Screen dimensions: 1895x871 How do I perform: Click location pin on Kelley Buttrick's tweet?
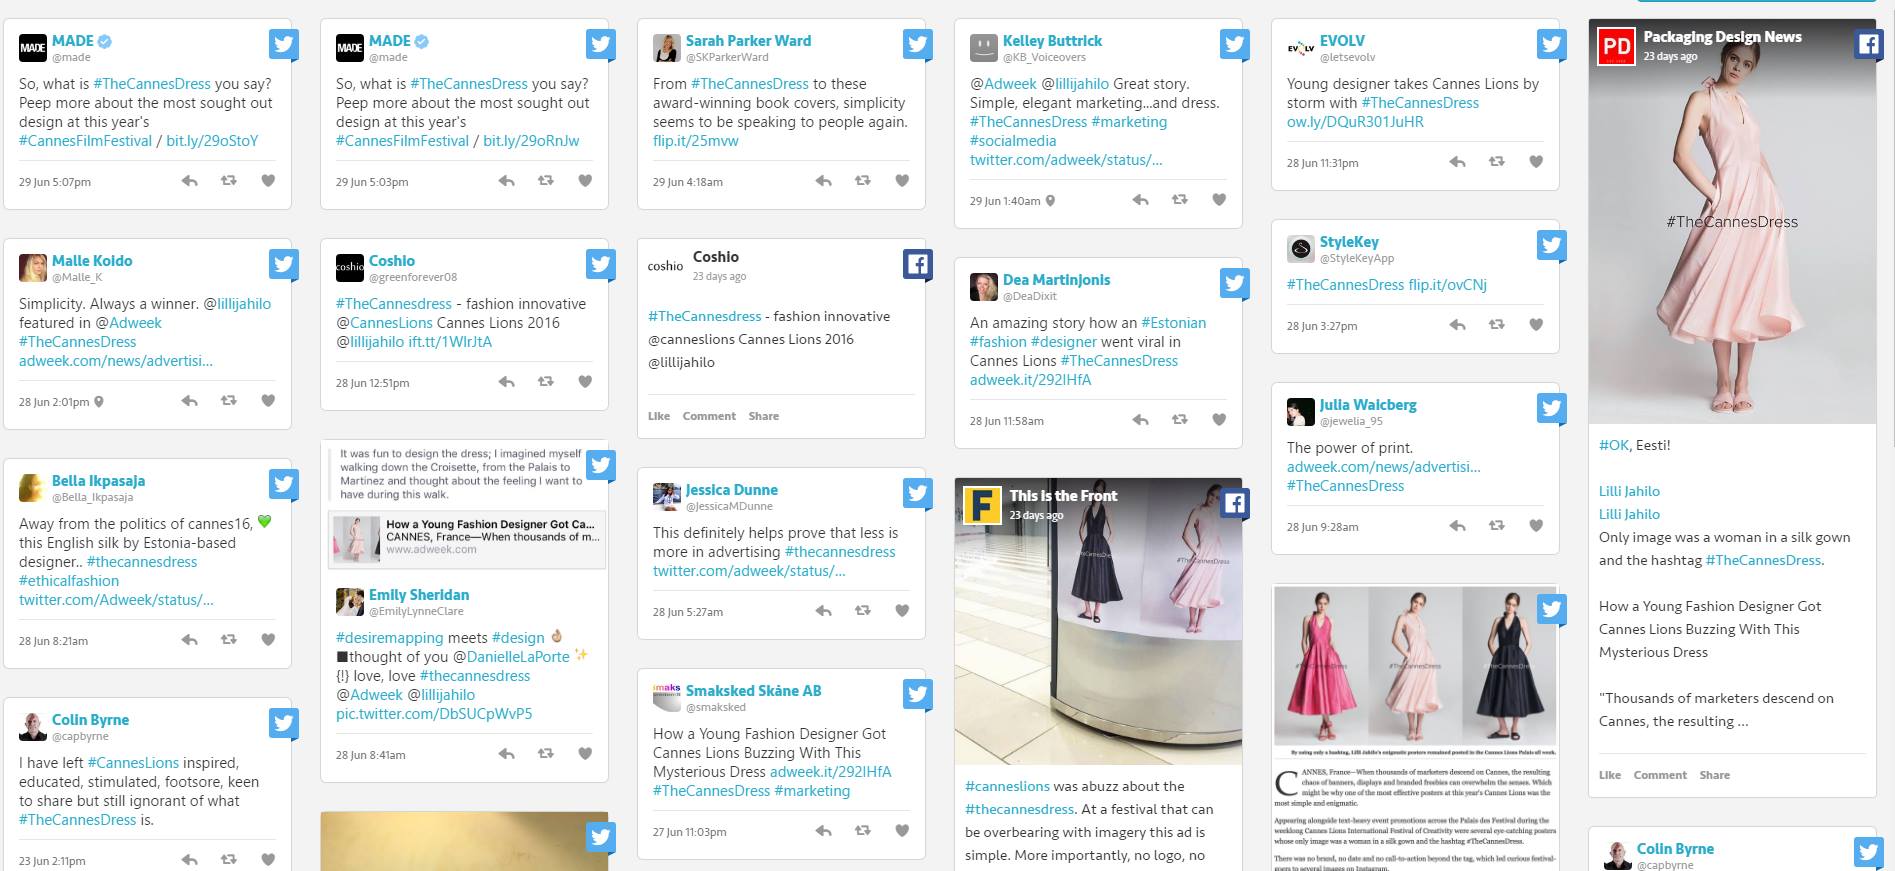1050,201
